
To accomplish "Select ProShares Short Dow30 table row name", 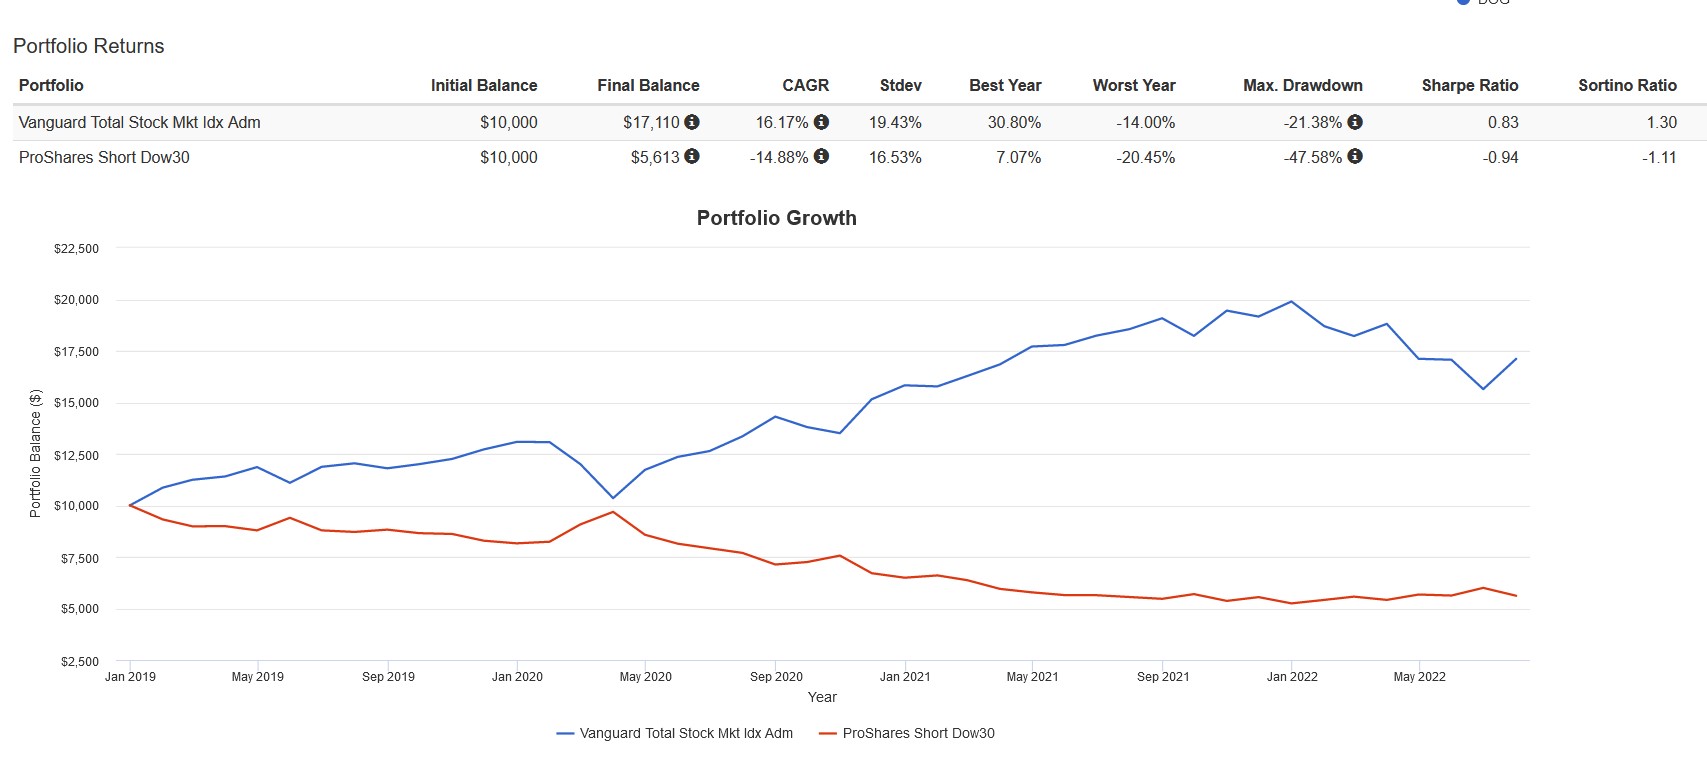I will 104,157.
